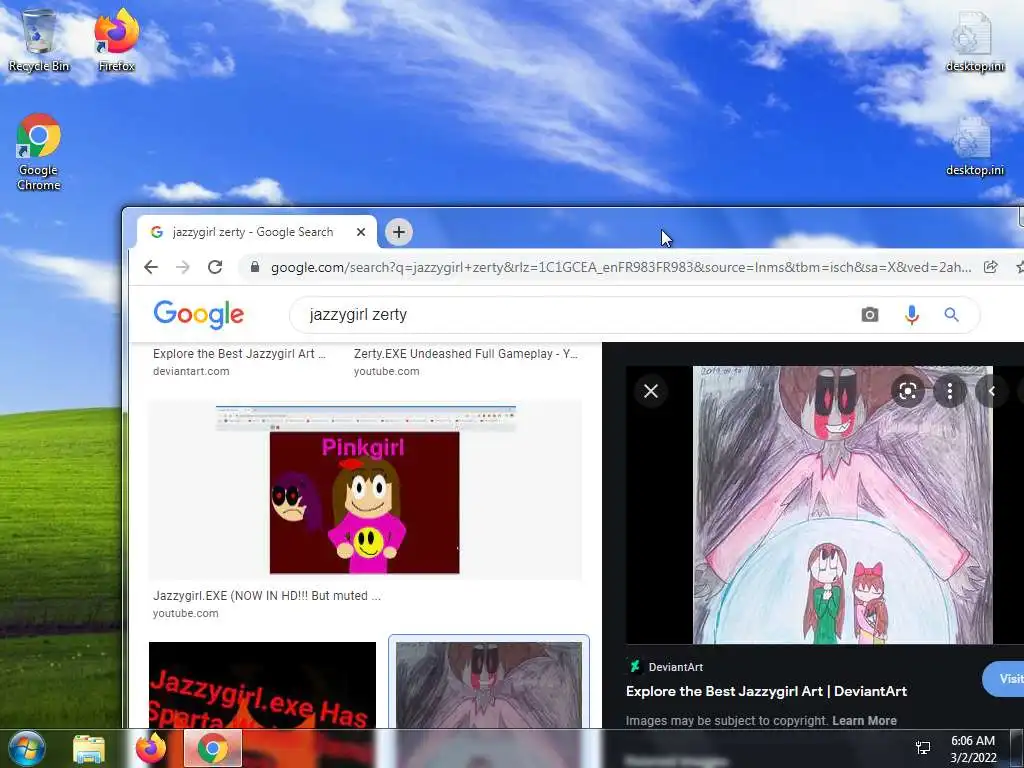Open the Google Chrome desktop shortcut
The image size is (1024, 768).
click(x=39, y=152)
